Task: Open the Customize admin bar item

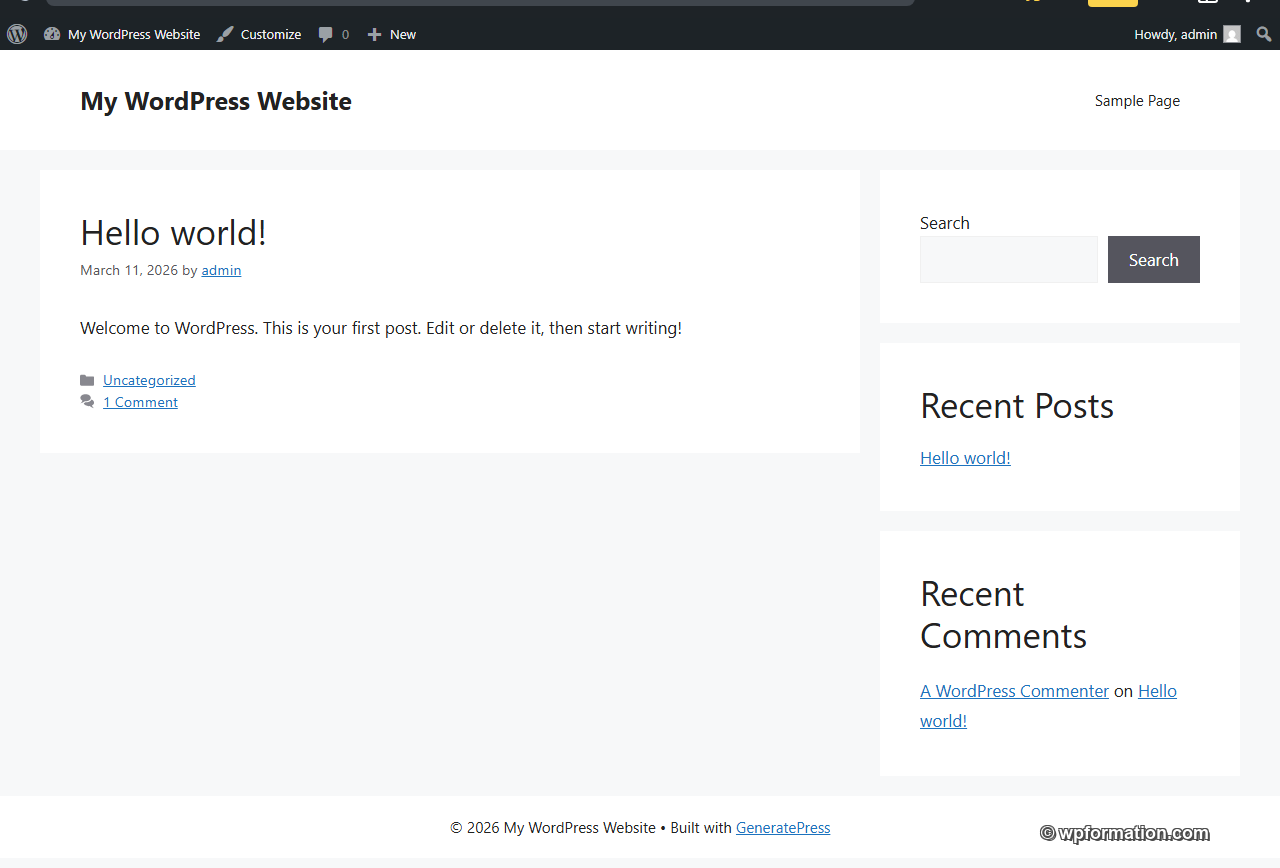Action: [x=259, y=34]
